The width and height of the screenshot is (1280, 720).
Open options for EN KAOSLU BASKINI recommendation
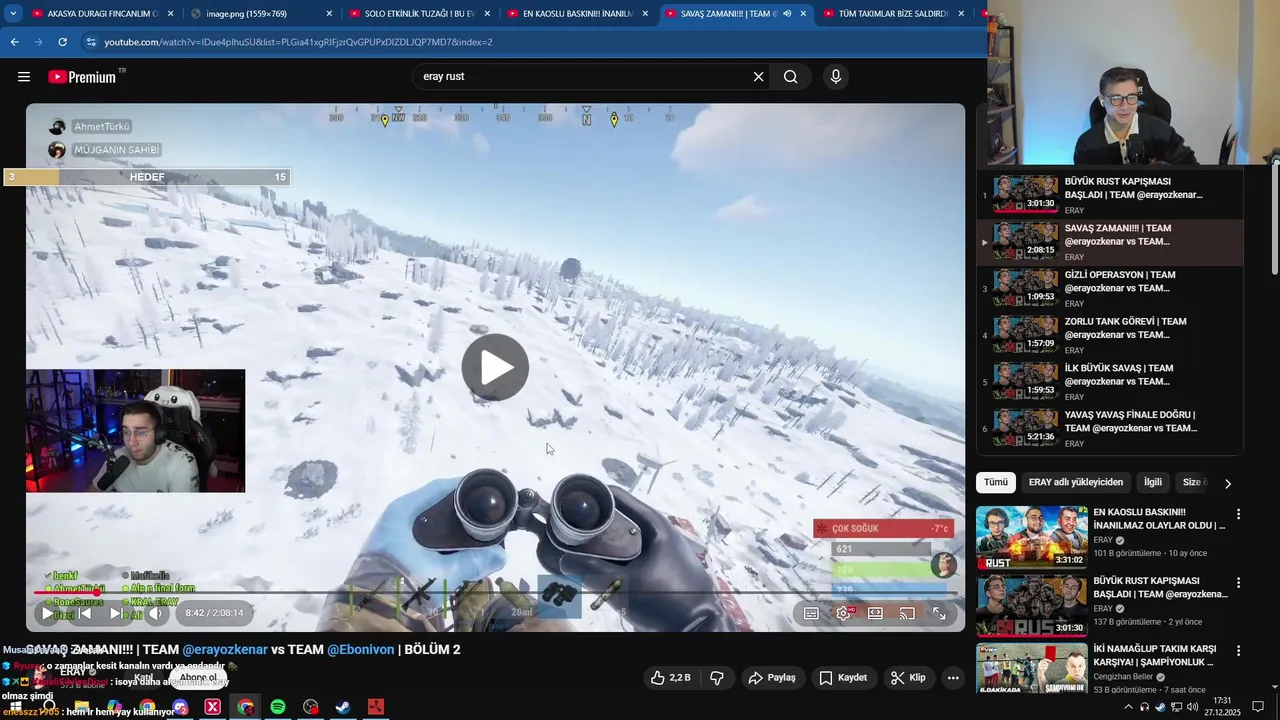pos(1238,514)
